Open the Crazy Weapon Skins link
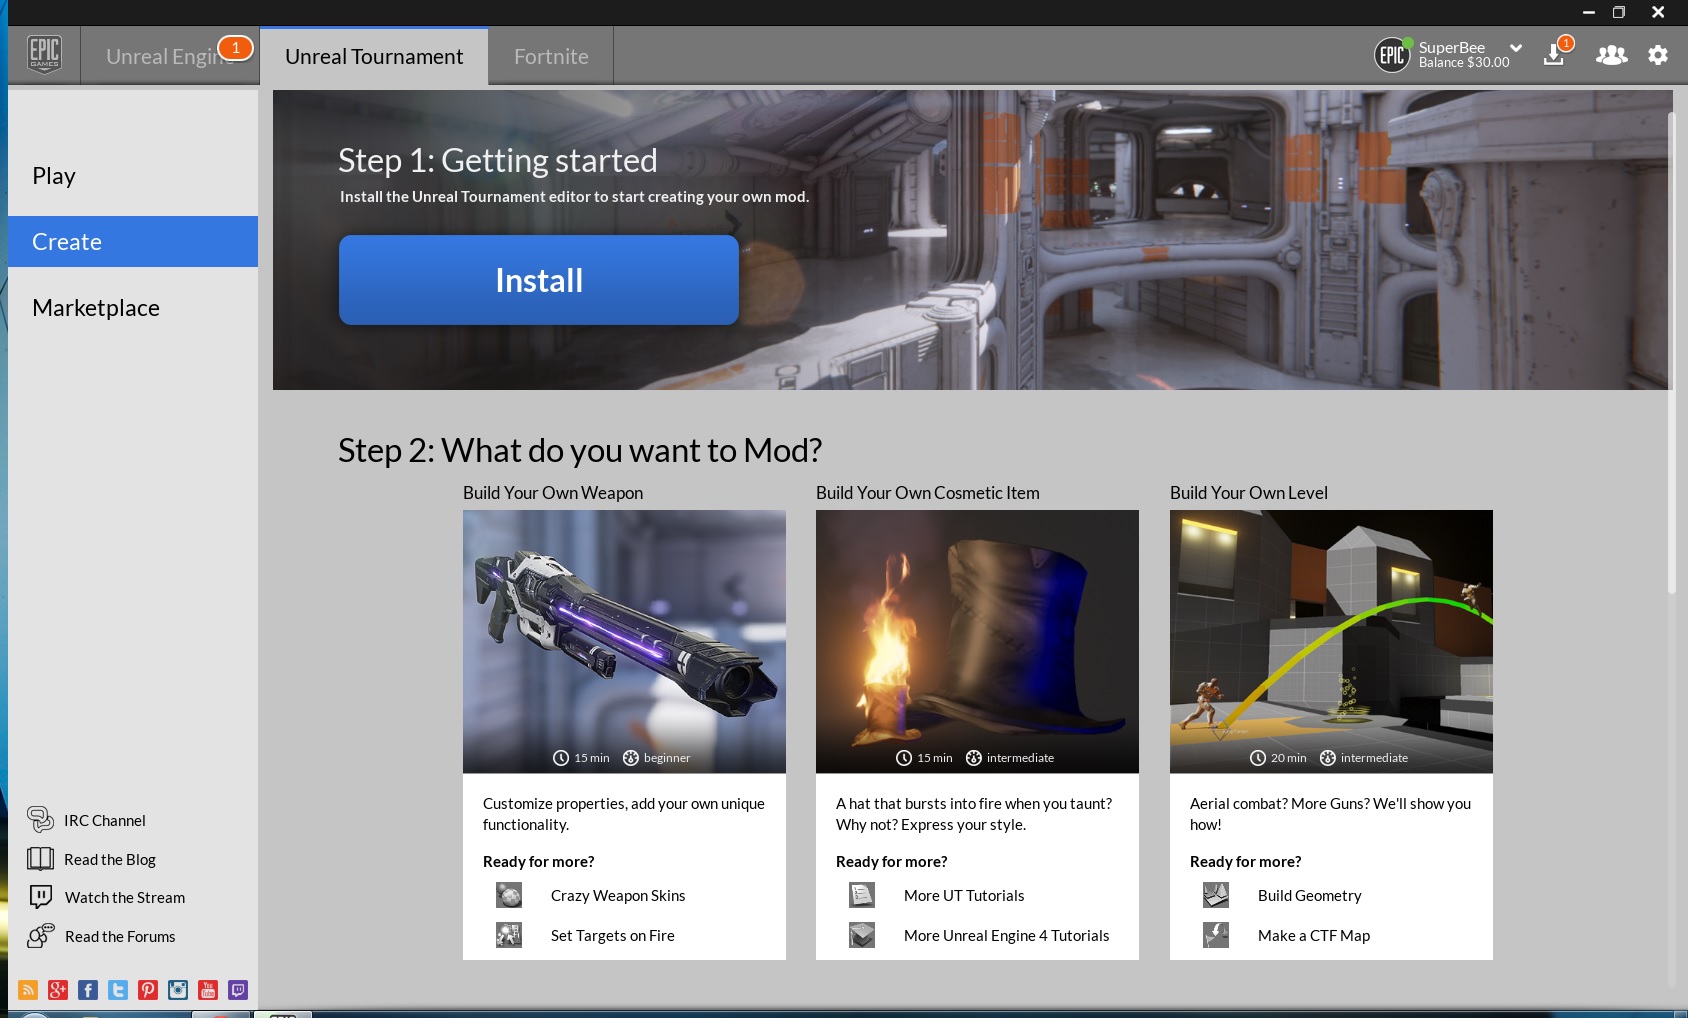The image size is (1688, 1018). click(618, 896)
